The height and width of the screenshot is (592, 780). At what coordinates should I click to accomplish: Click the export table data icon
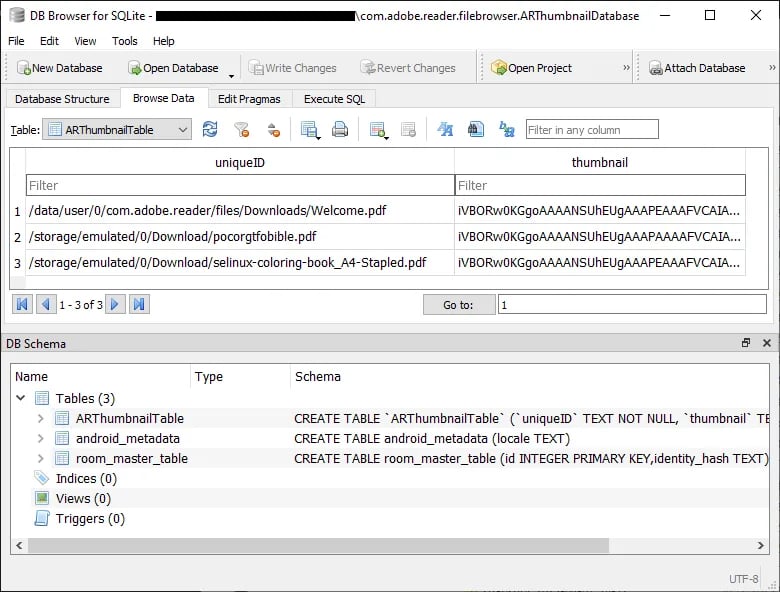[x=309, y=130]
